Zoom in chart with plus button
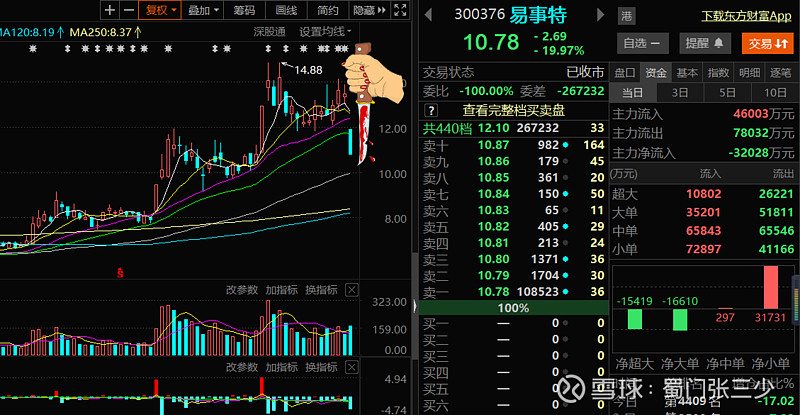Screen dimensions: 800x415 [109, 10]
